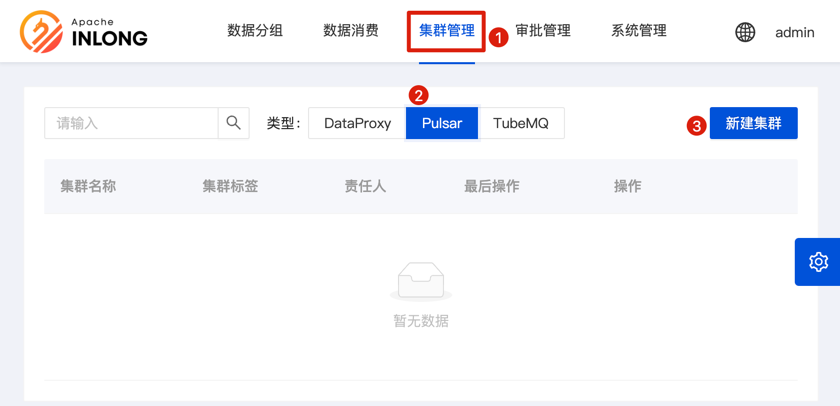This screenshot has height=406, width=840.
Task: Click the Apache InLong logo
Action: tap(84, 31)
